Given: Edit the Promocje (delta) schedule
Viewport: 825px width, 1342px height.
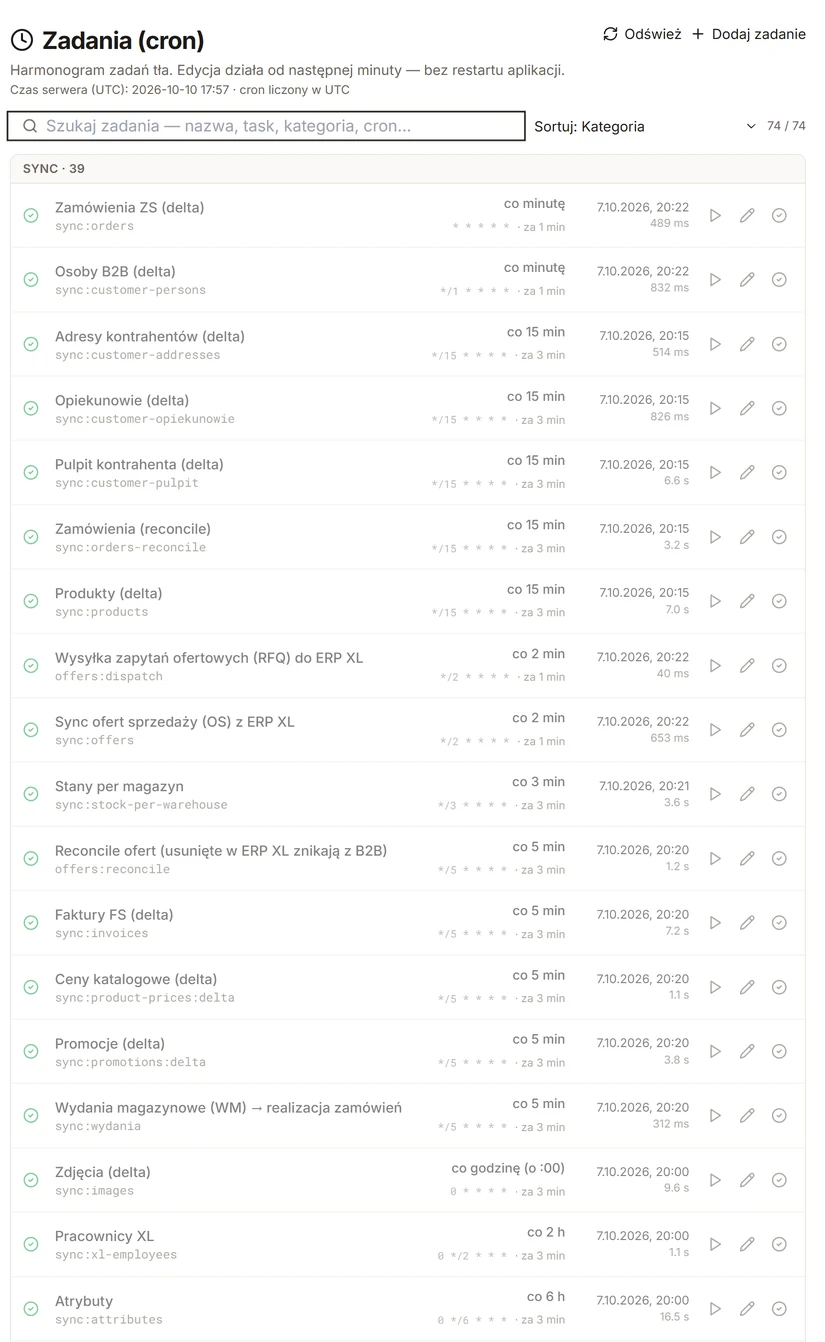Looking at the screenshot, I should tap(747, 1051).
